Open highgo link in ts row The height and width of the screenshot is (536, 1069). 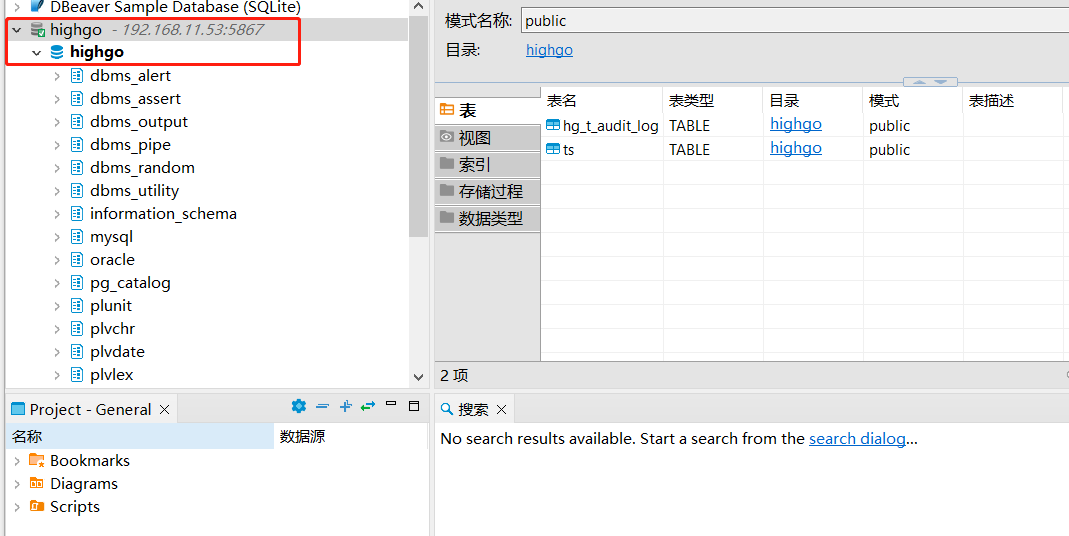point(796,148)
